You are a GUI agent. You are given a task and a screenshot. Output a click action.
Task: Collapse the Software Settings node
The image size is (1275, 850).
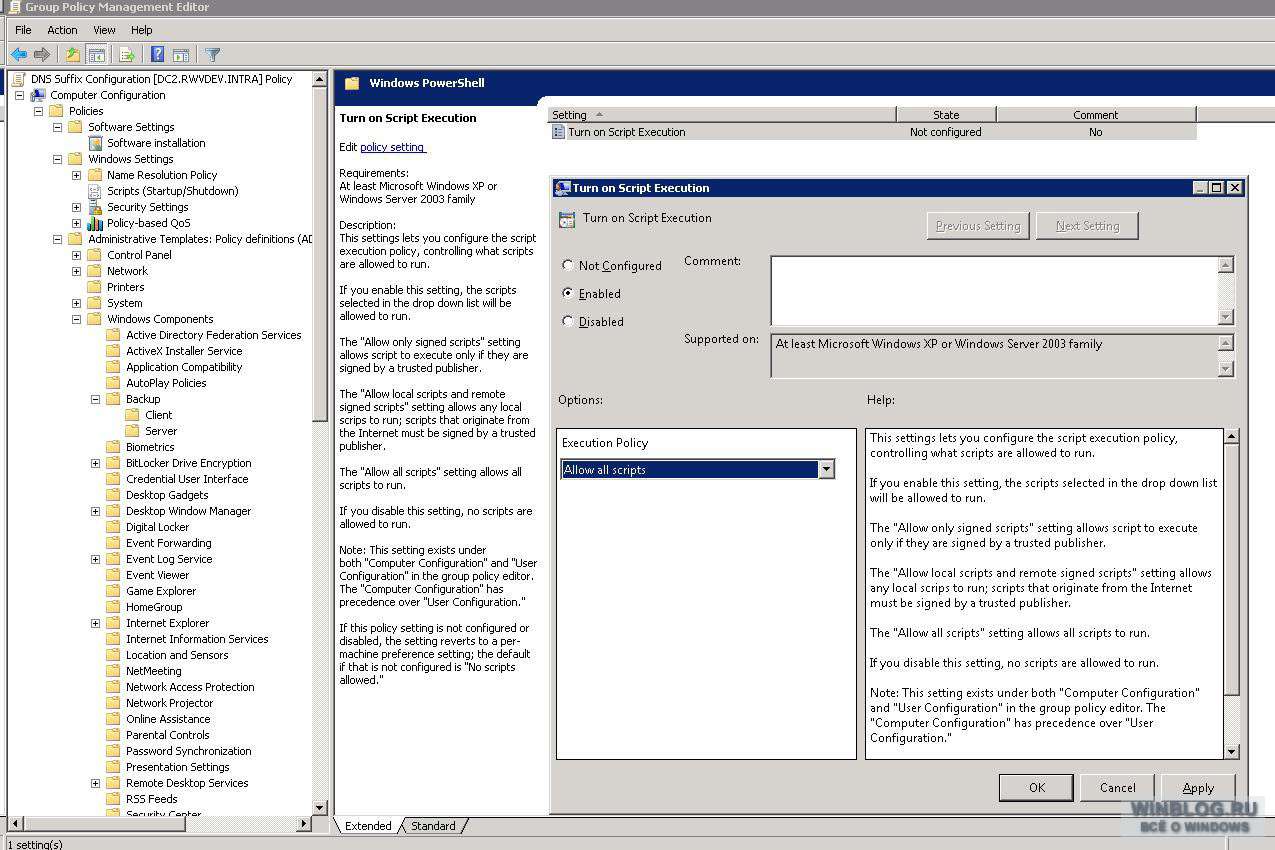coord(58,127)
